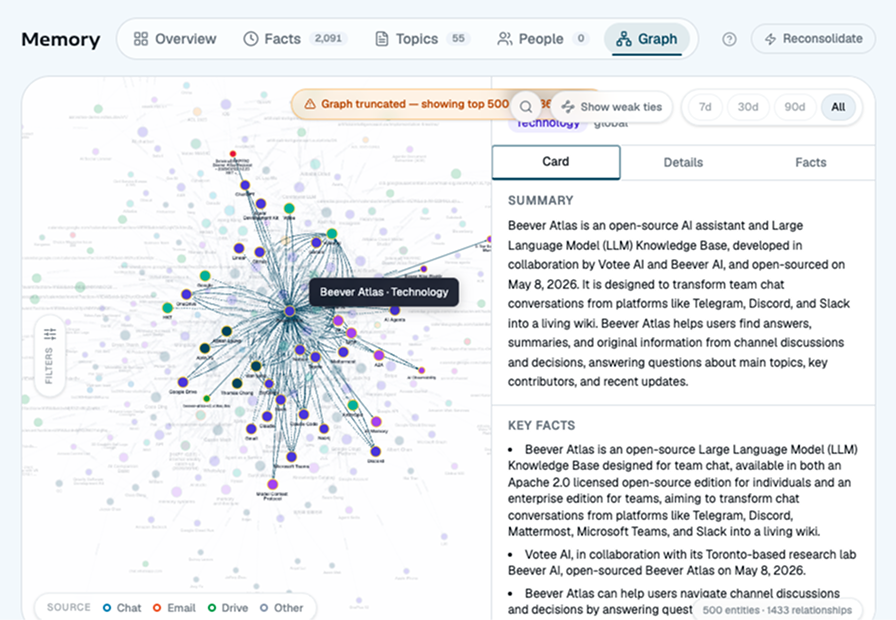Select the Linear graph node

(239, 248)
